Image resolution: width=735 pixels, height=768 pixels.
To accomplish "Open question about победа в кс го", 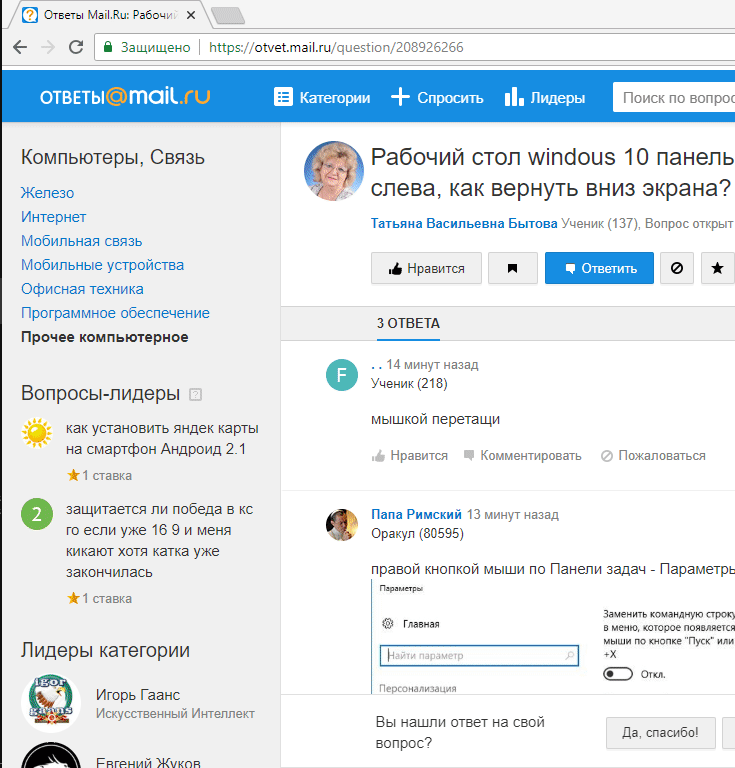I will (160, 540).
